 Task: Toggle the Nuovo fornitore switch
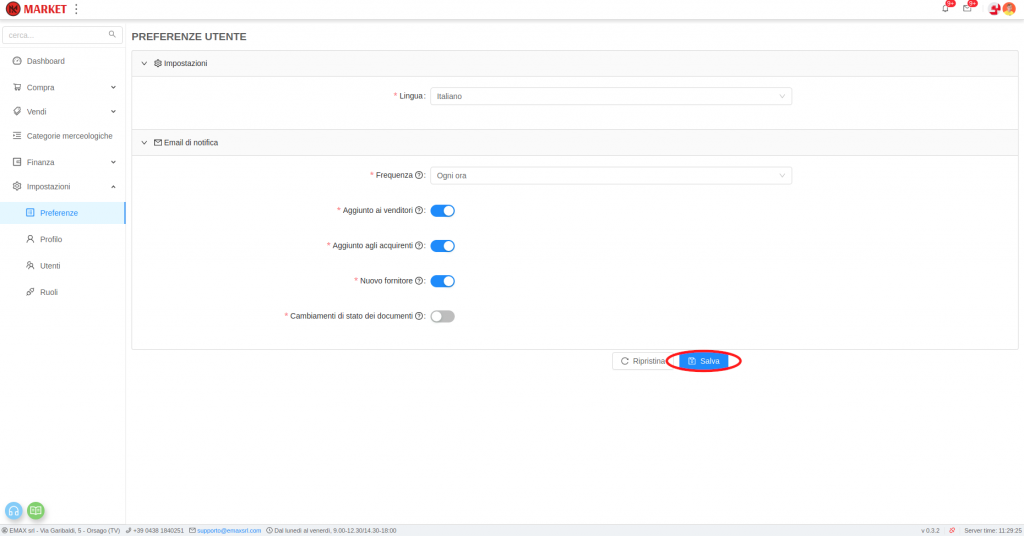pos(442,281)
